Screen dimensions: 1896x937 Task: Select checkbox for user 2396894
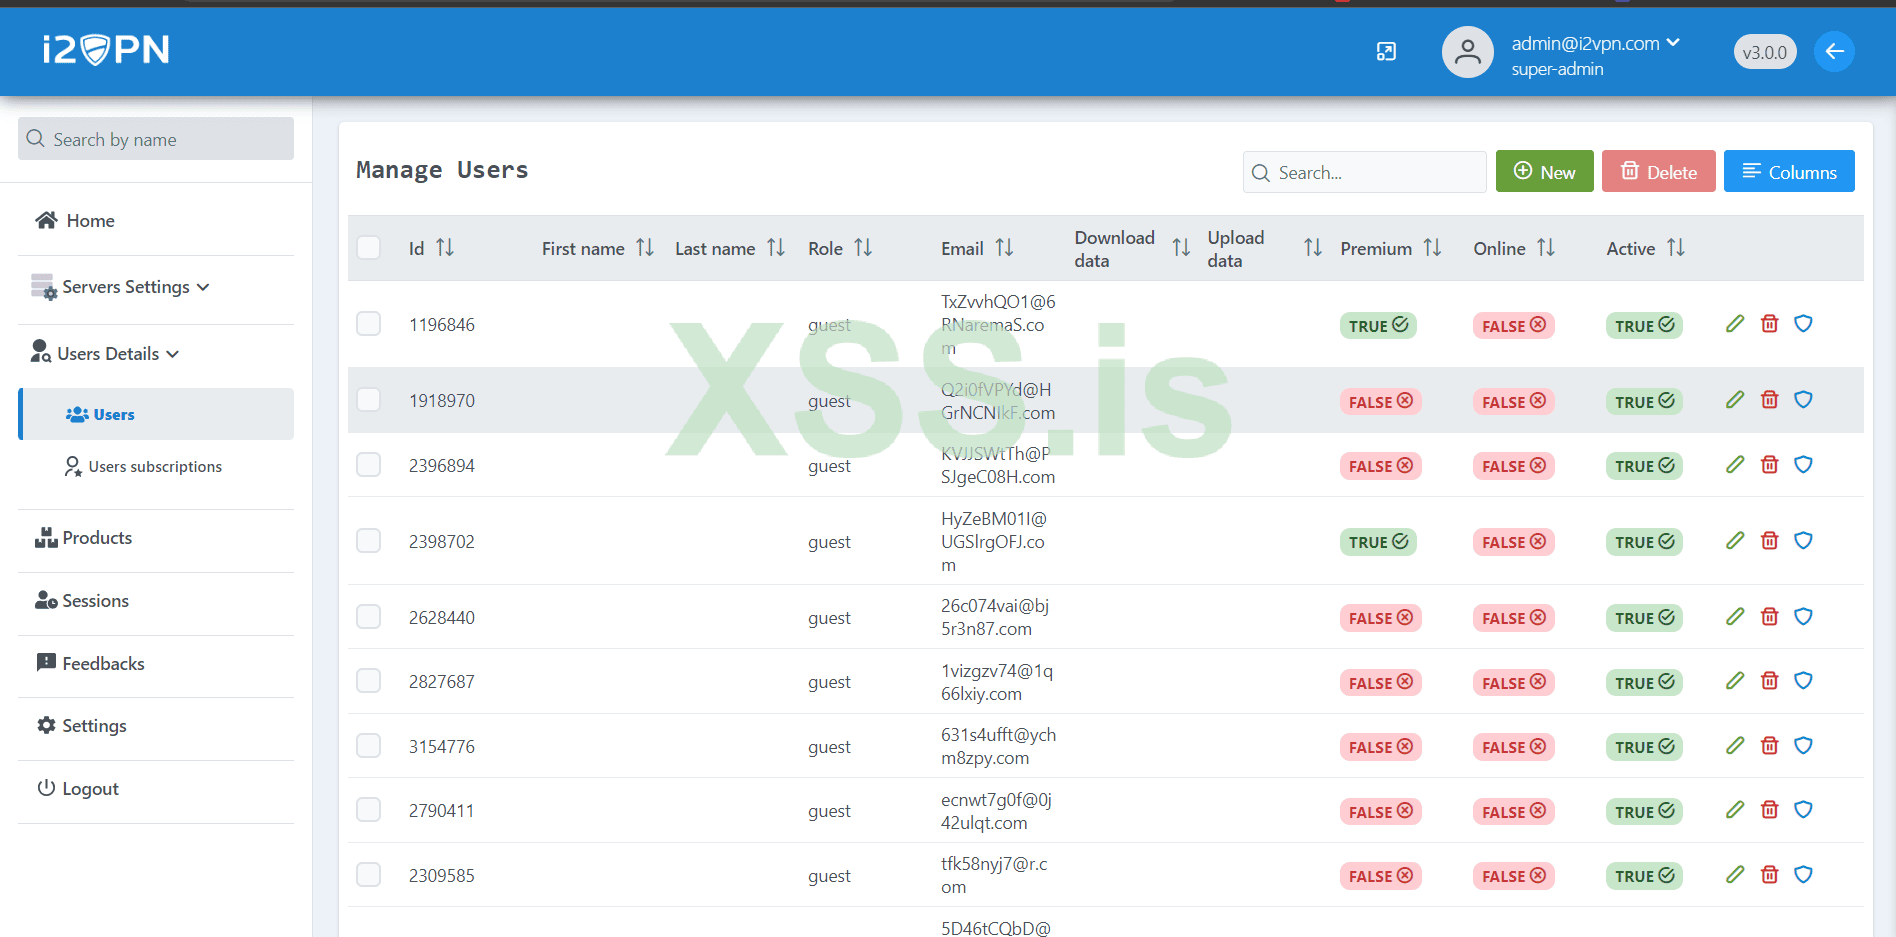pyautogui.click(x=369, y=465)
